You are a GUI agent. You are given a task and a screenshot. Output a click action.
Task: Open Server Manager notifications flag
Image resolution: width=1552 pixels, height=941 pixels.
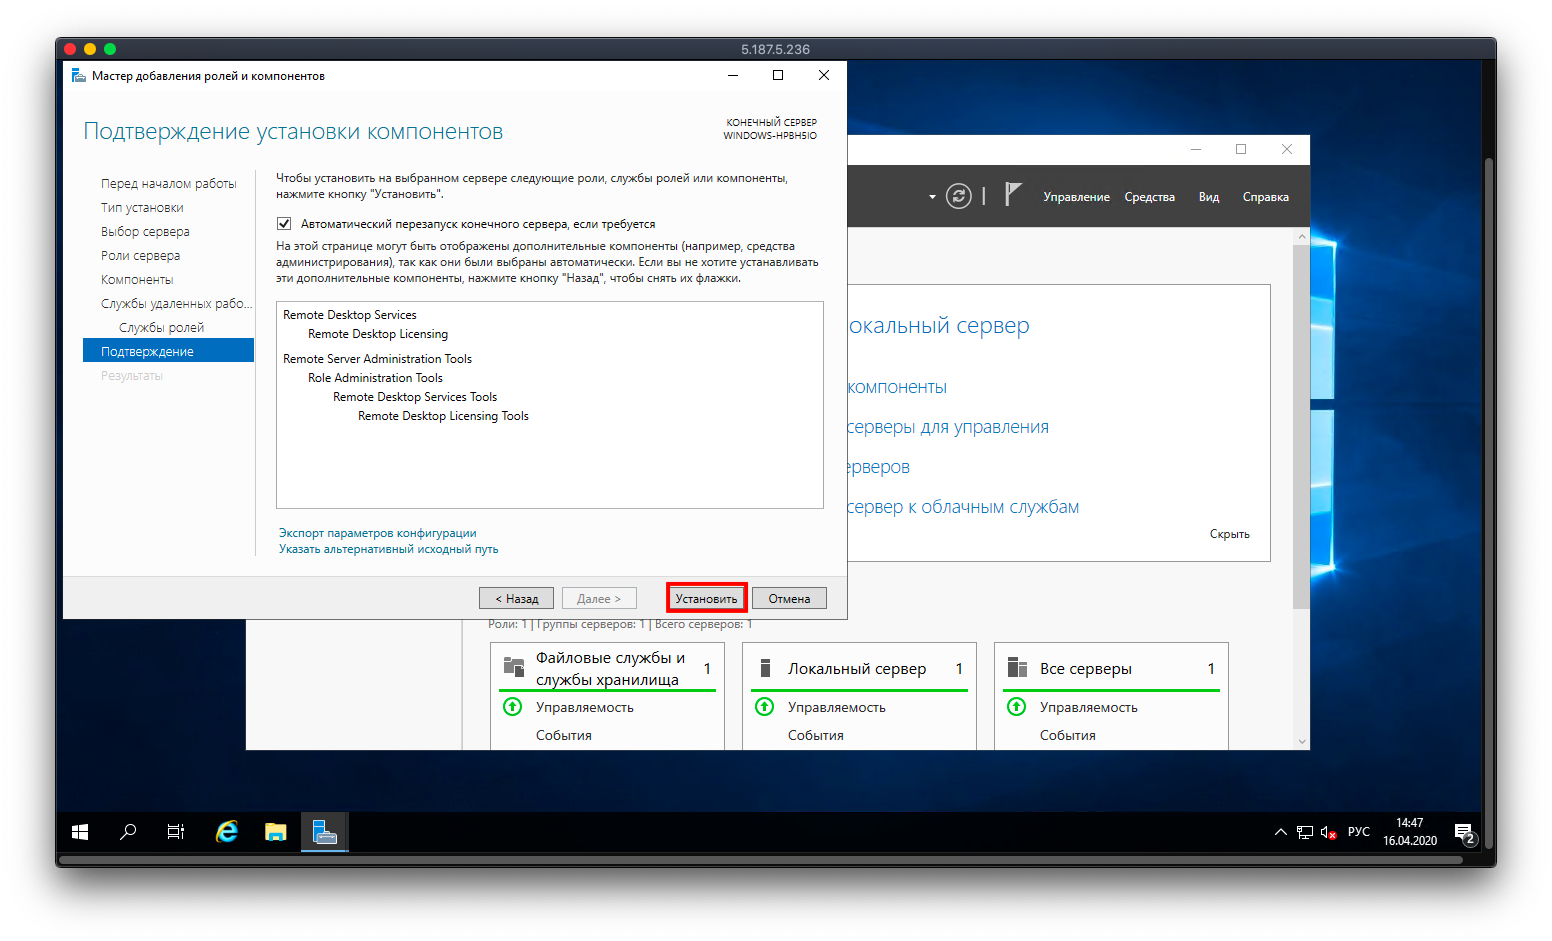pos(1013,194)
